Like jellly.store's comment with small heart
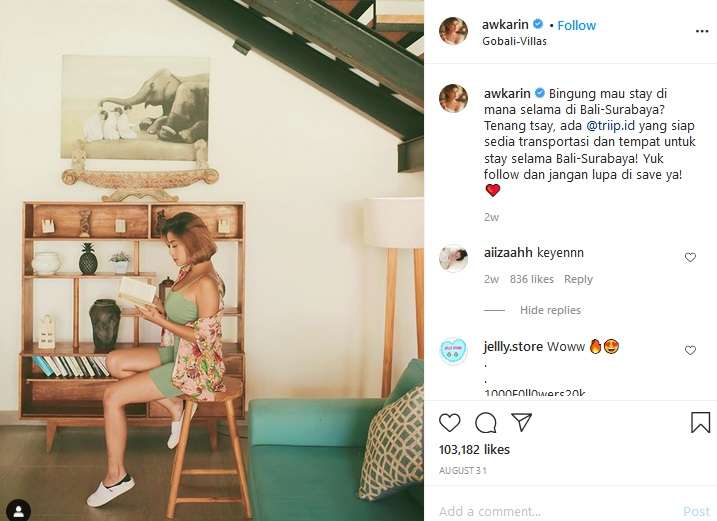This screenshot has height=521, width=717. coord(690,350)
